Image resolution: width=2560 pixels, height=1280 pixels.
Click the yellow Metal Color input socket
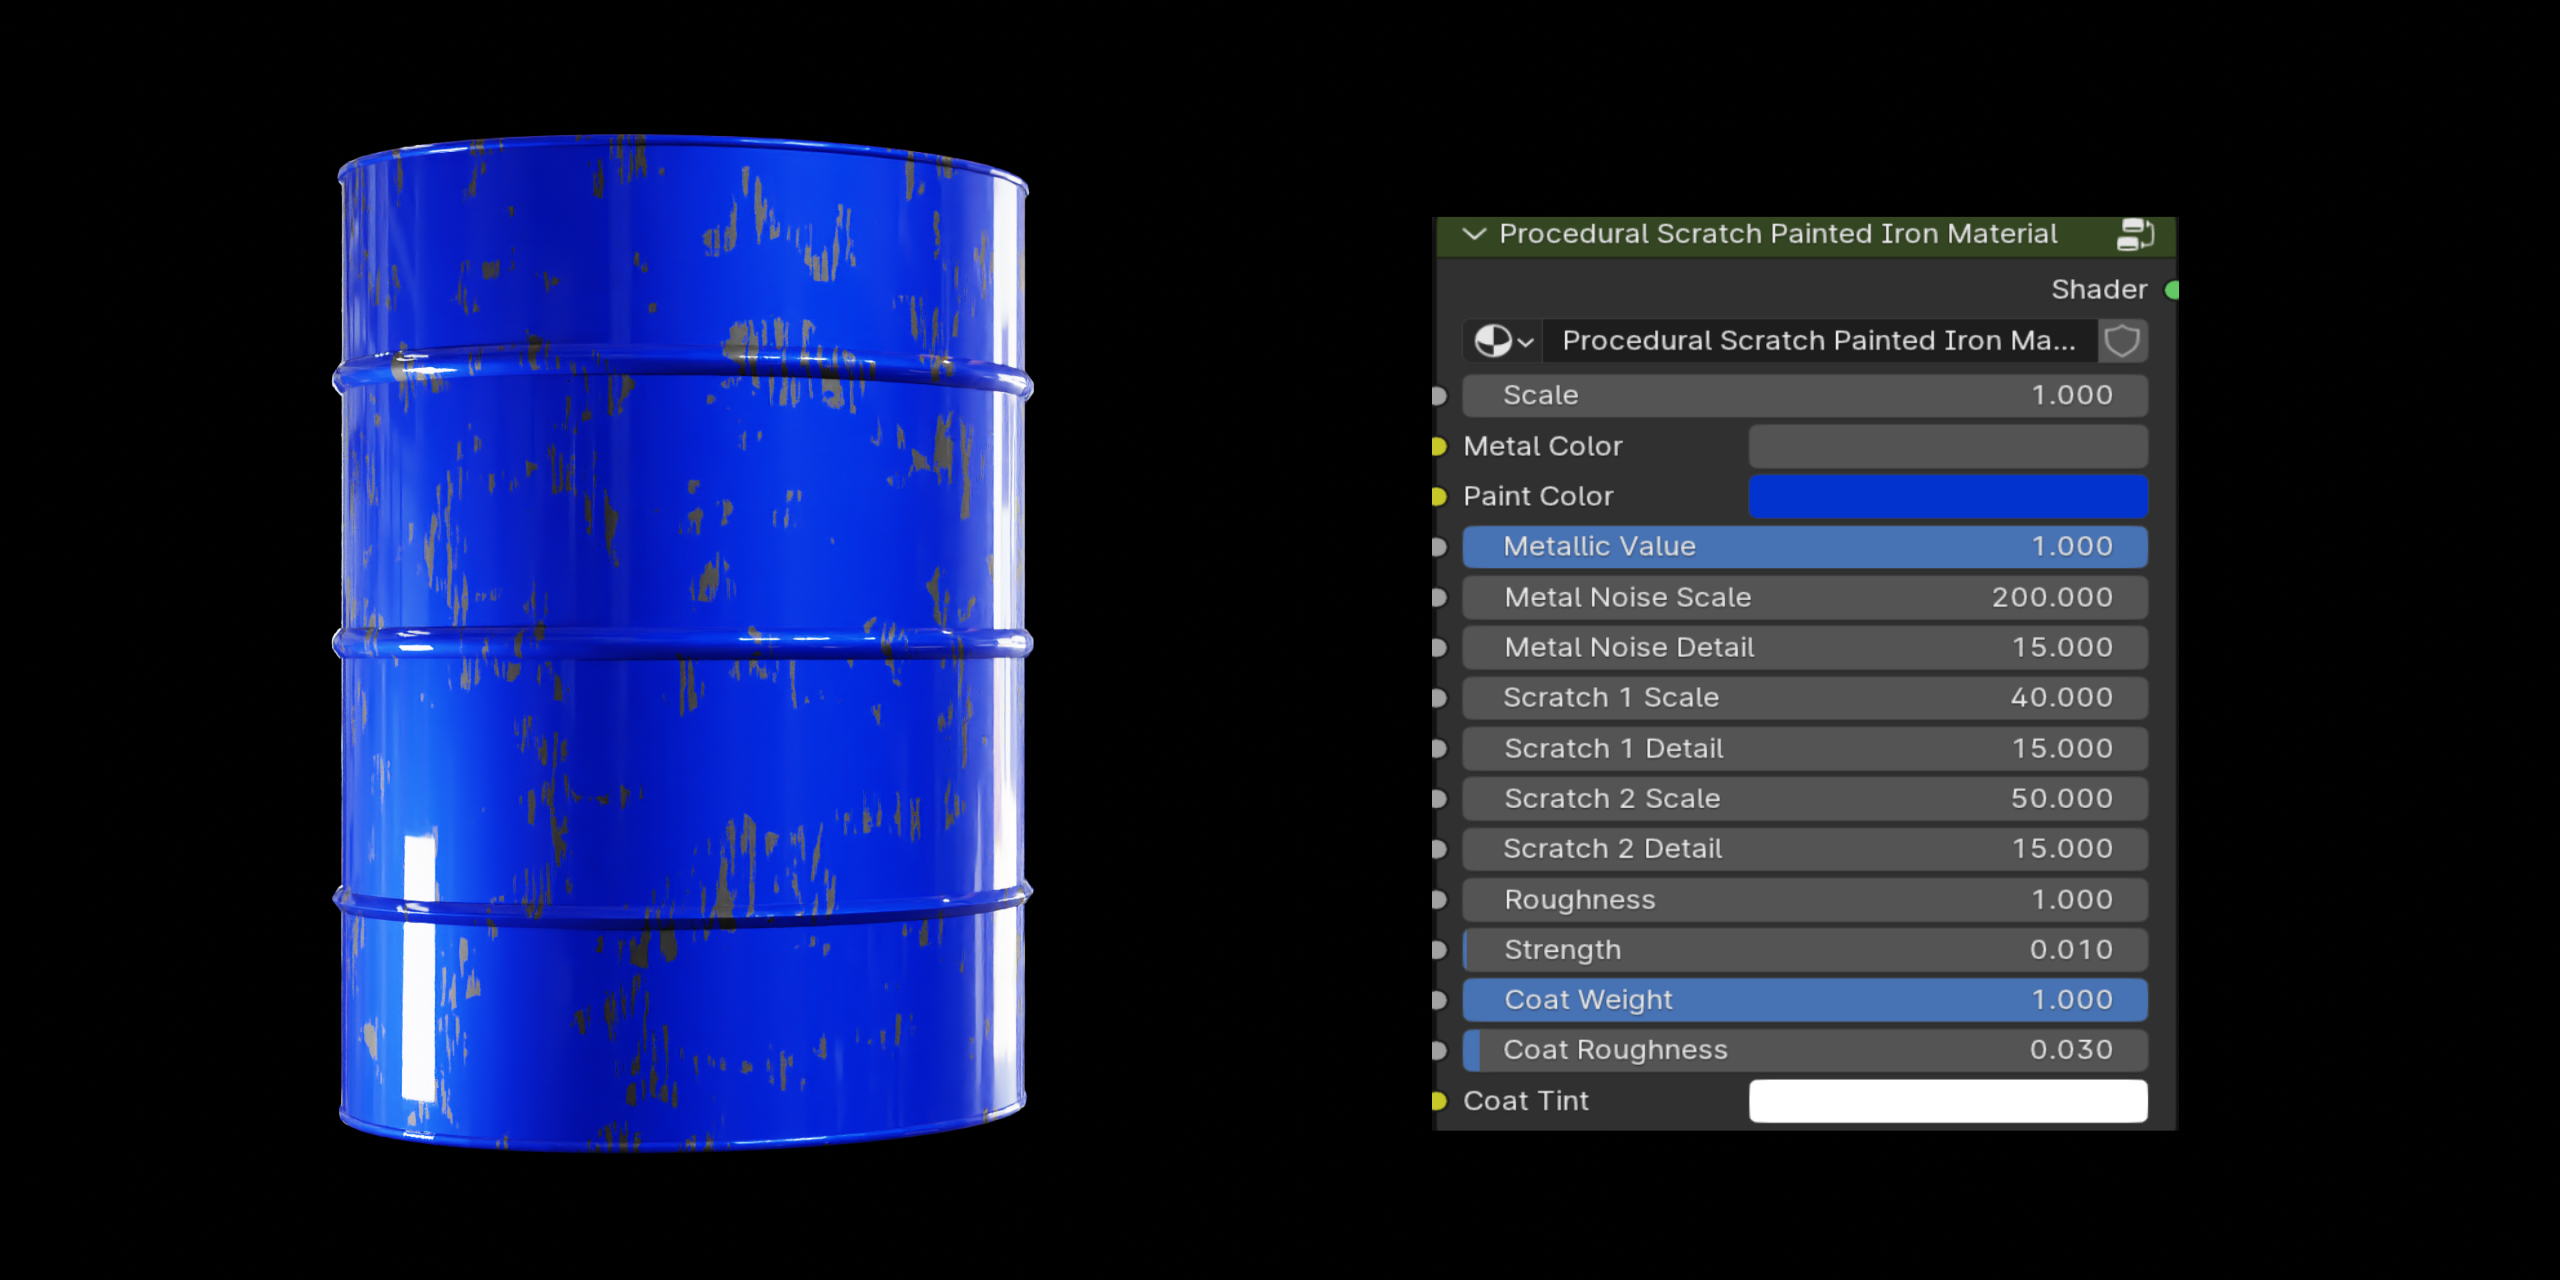1438,446
